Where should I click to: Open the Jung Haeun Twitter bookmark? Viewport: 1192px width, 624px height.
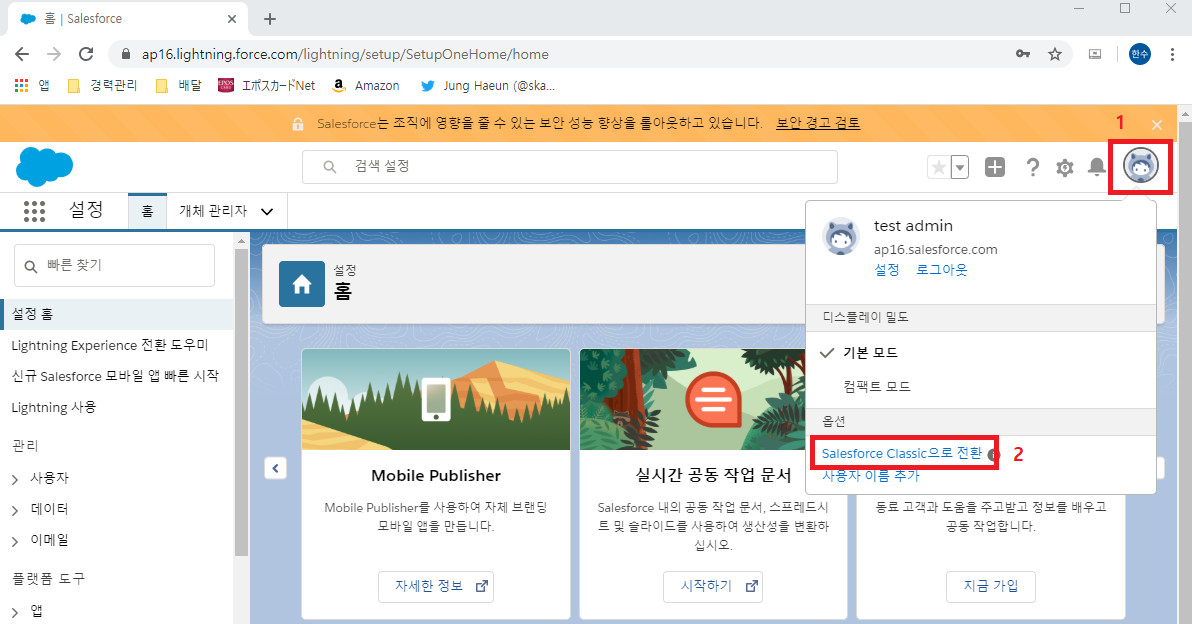point(487,86)
